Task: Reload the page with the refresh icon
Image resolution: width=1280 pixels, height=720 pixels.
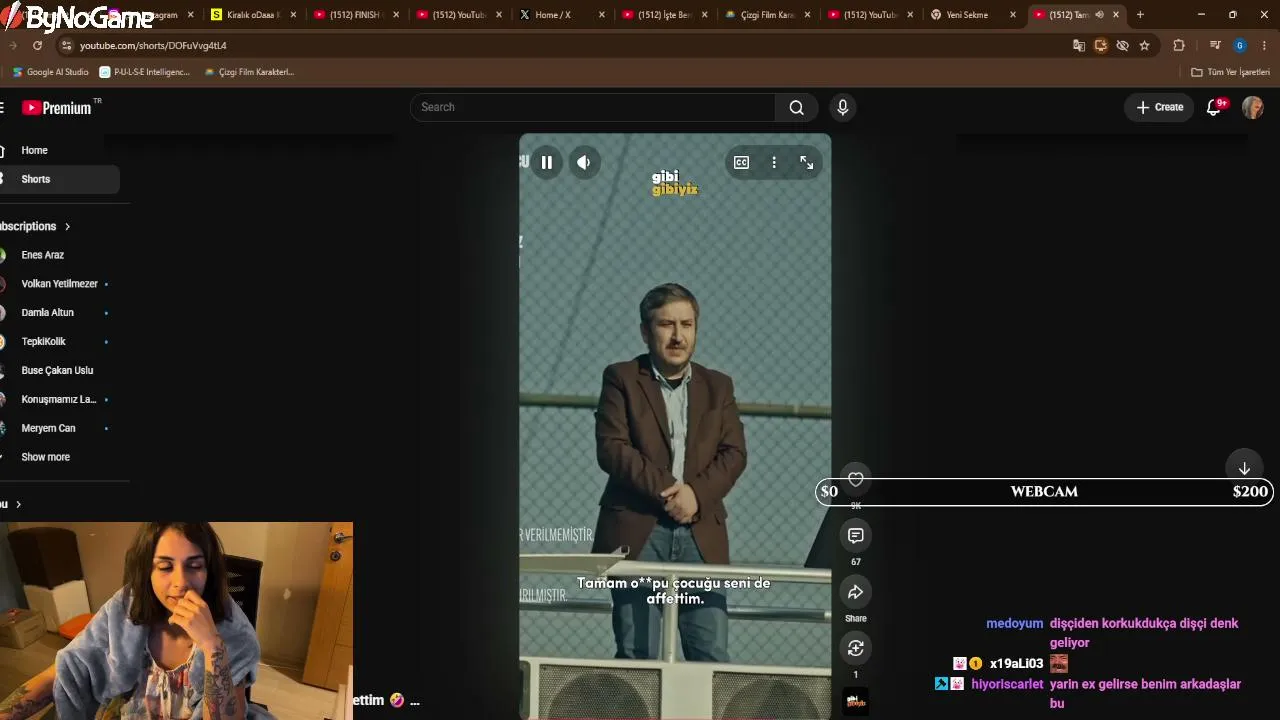Action: pos(38,45)
